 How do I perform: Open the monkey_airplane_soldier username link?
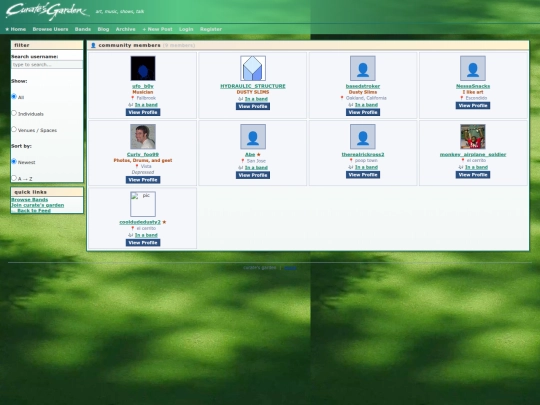point(473,155)
